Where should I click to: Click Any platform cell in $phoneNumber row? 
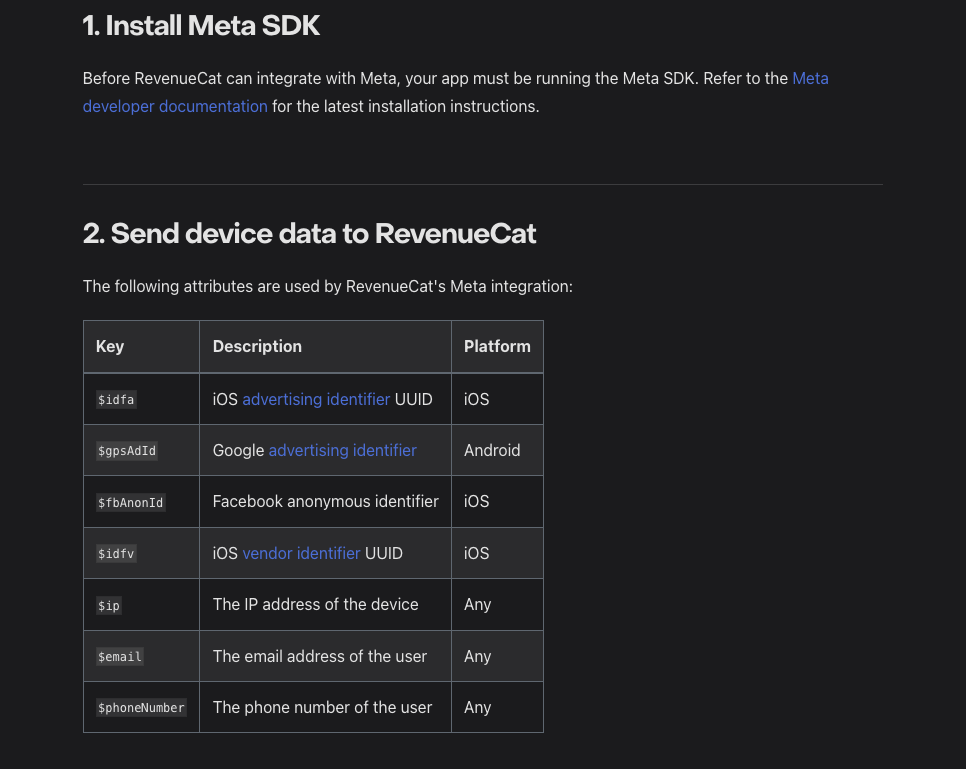pyautogui.click(x=497, y=707)
